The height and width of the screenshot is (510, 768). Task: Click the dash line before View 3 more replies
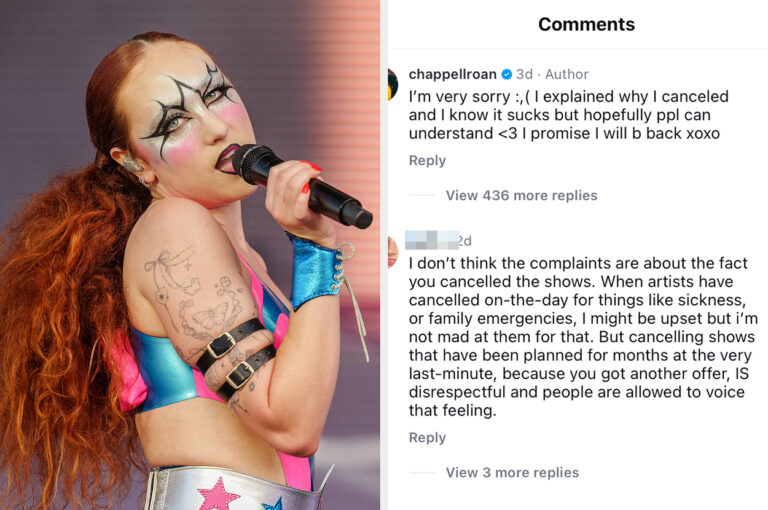pos(422,473)
